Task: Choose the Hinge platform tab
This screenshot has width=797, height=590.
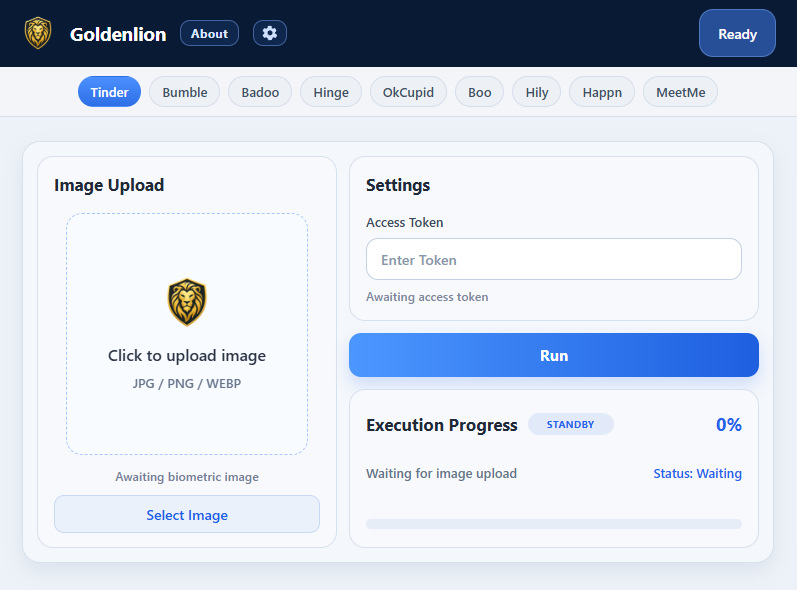Action: [331, 92]
